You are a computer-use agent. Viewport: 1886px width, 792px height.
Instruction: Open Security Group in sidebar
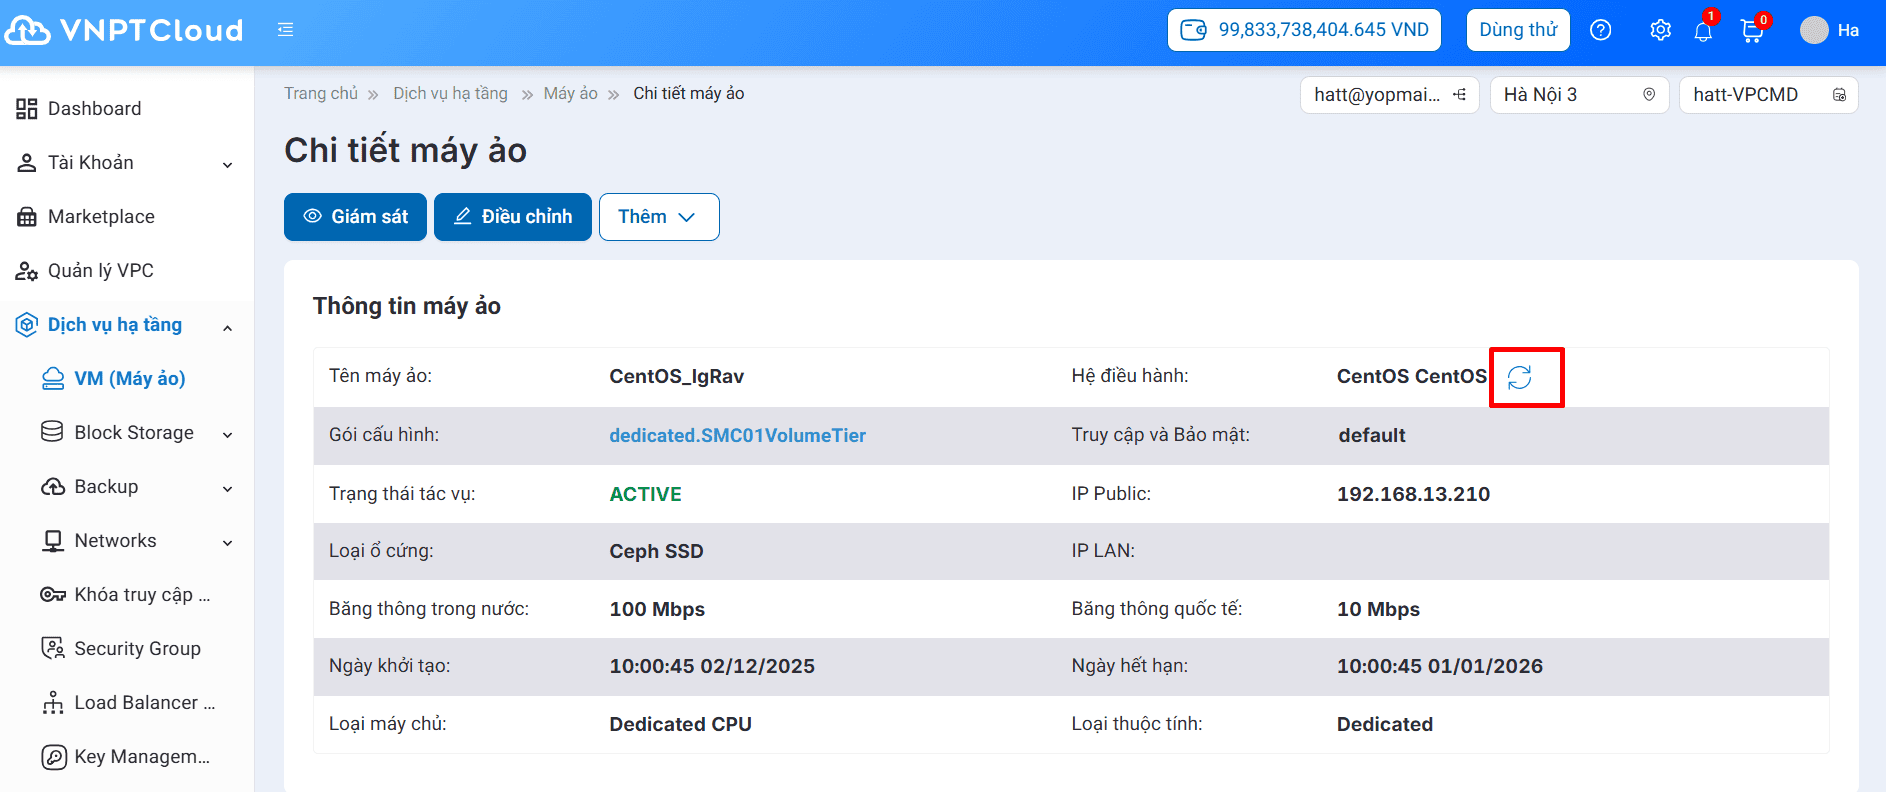tap(137, 649)
